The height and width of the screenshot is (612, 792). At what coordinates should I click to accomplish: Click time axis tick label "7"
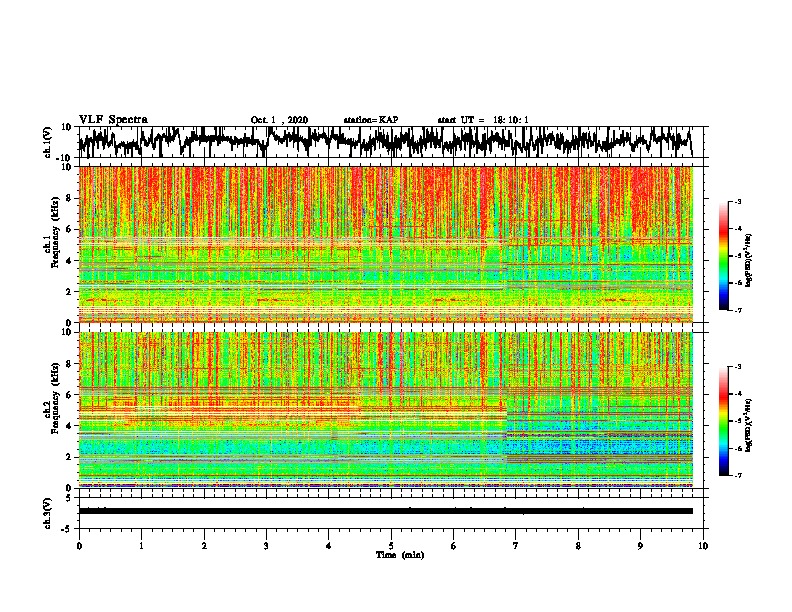pos(516,546)
